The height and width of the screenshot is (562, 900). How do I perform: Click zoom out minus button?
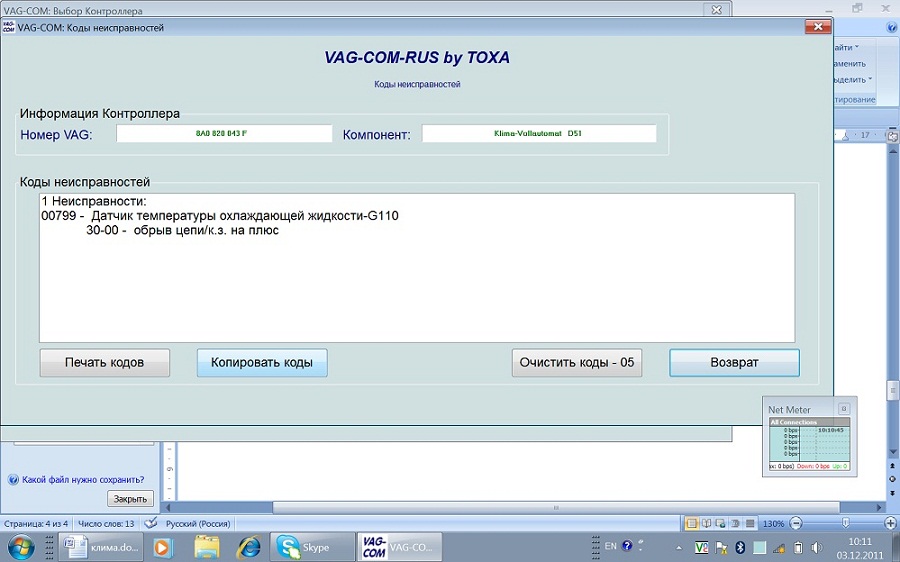(796, 523)
